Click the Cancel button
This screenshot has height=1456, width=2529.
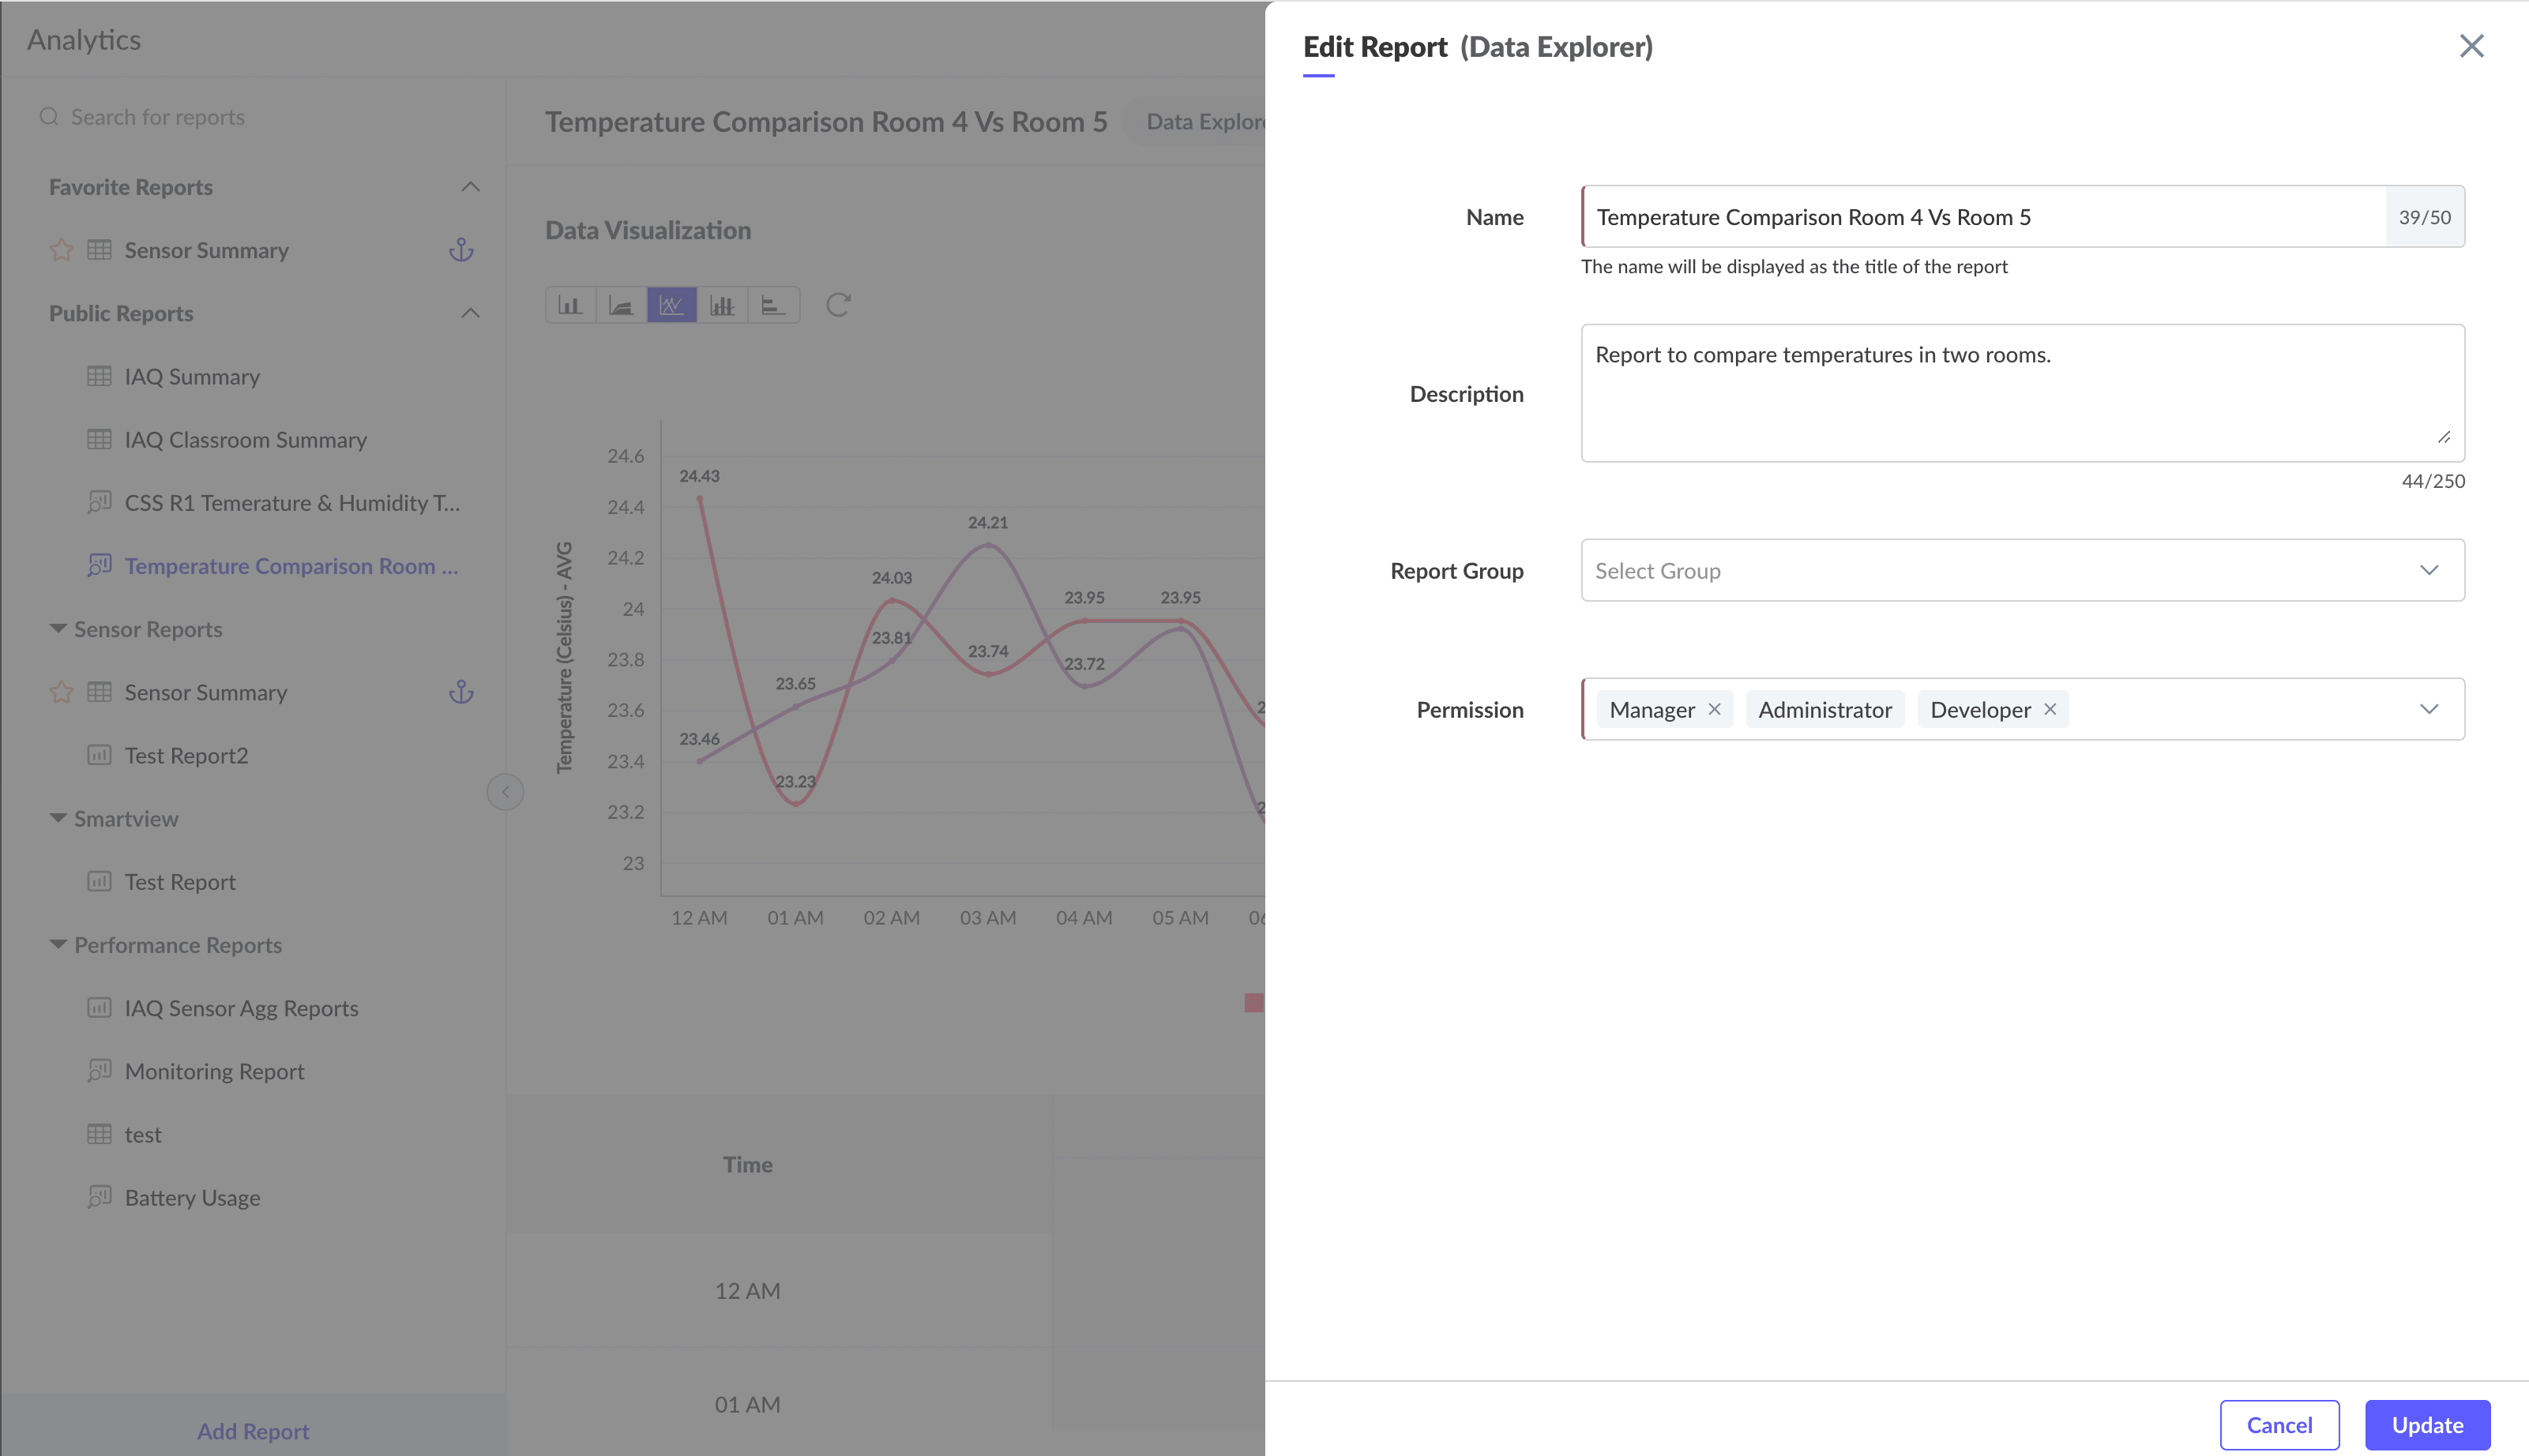2279,1425
